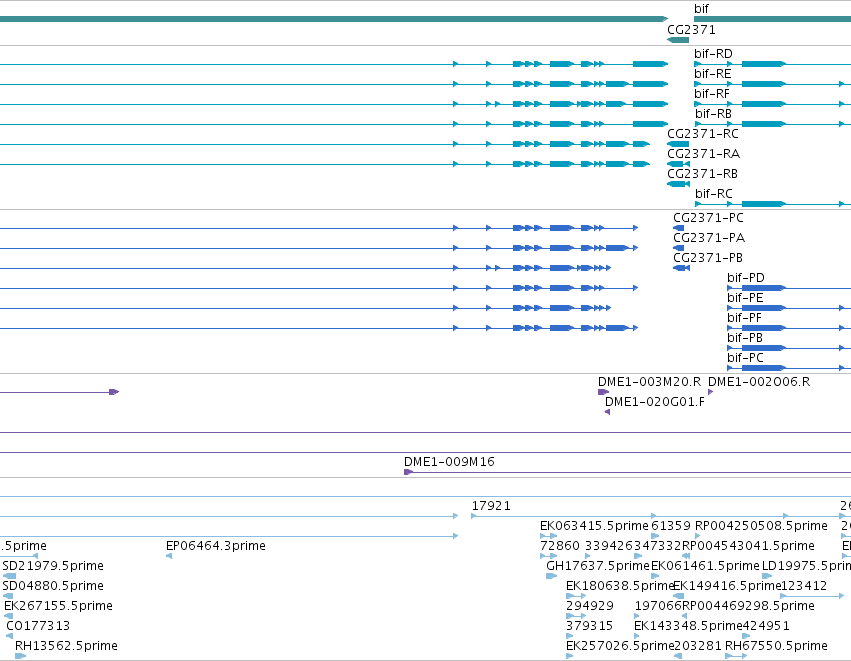851x661 pixels.
Task: Select the CG2371-RA transcript label
Action: click(703, 154)
